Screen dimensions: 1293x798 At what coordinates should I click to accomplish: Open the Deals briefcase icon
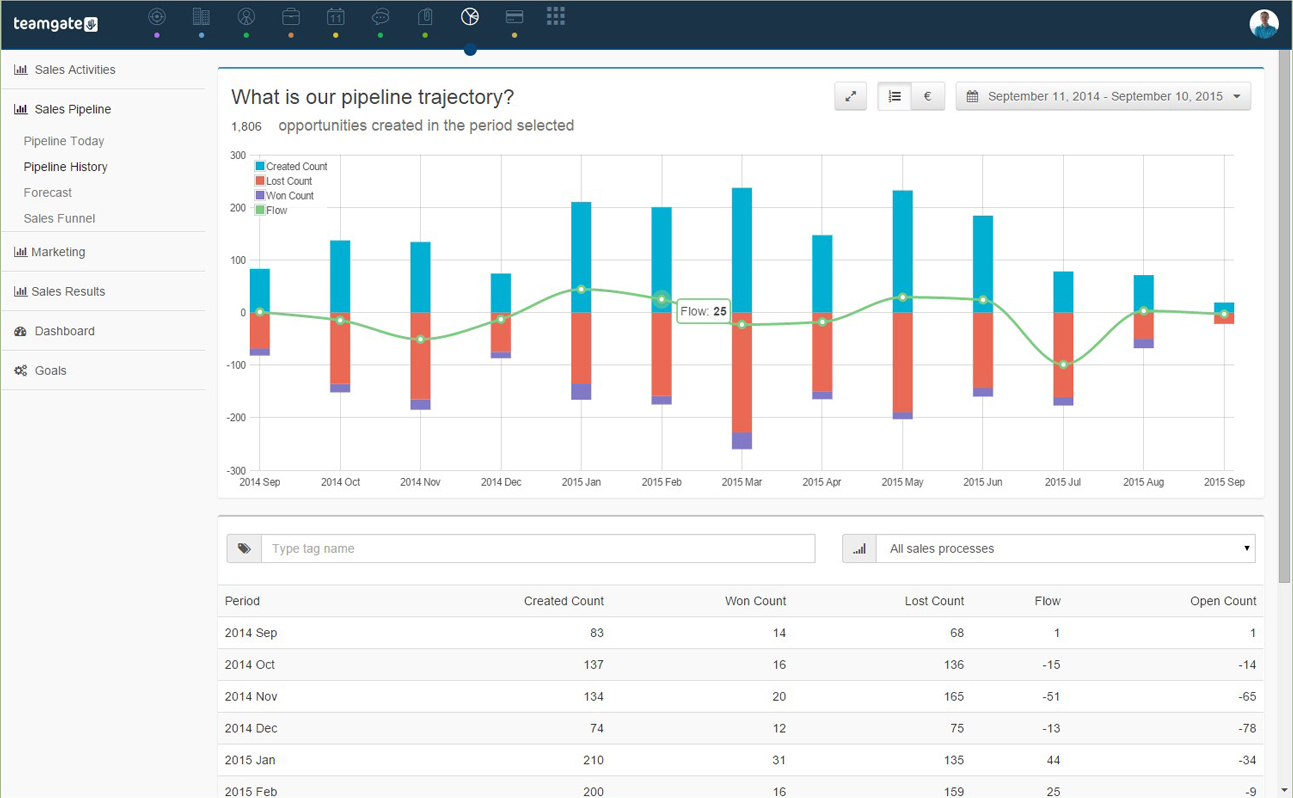click(290, 16)
